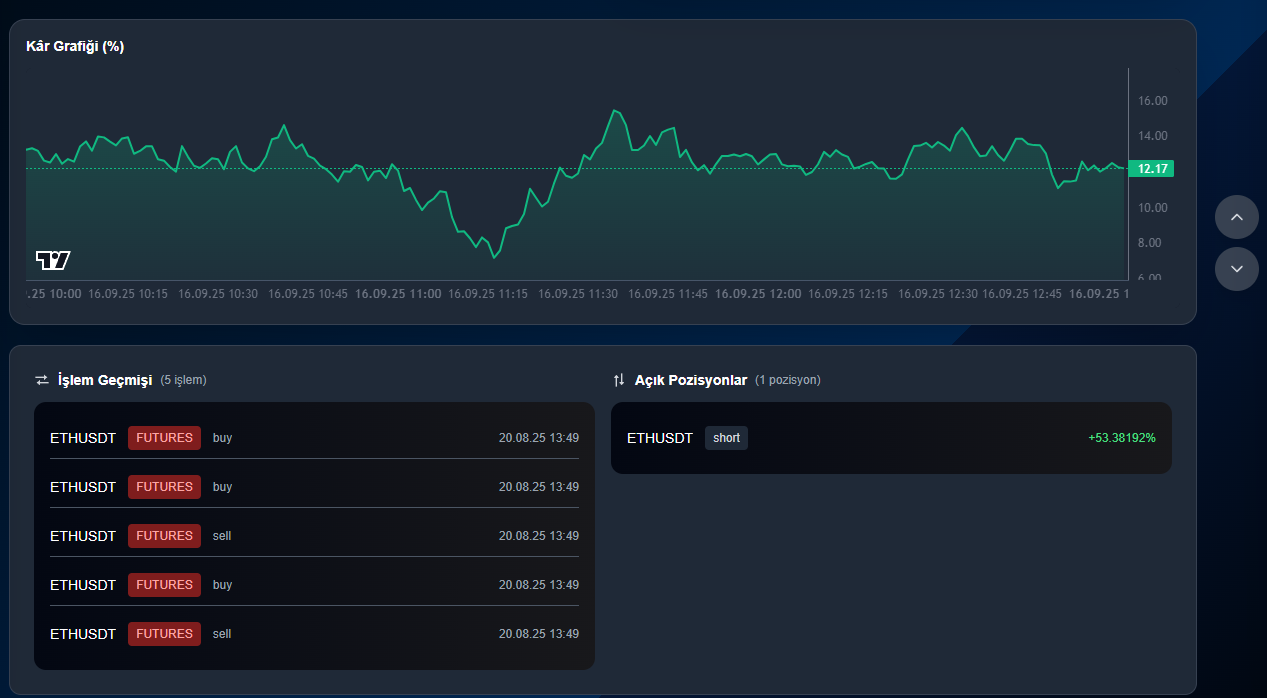Viewport: 1267px width, 698px height.
Task: Click the up-down arrows icon beside Açık Pozisyonlar
Action: tap(619, 380)
